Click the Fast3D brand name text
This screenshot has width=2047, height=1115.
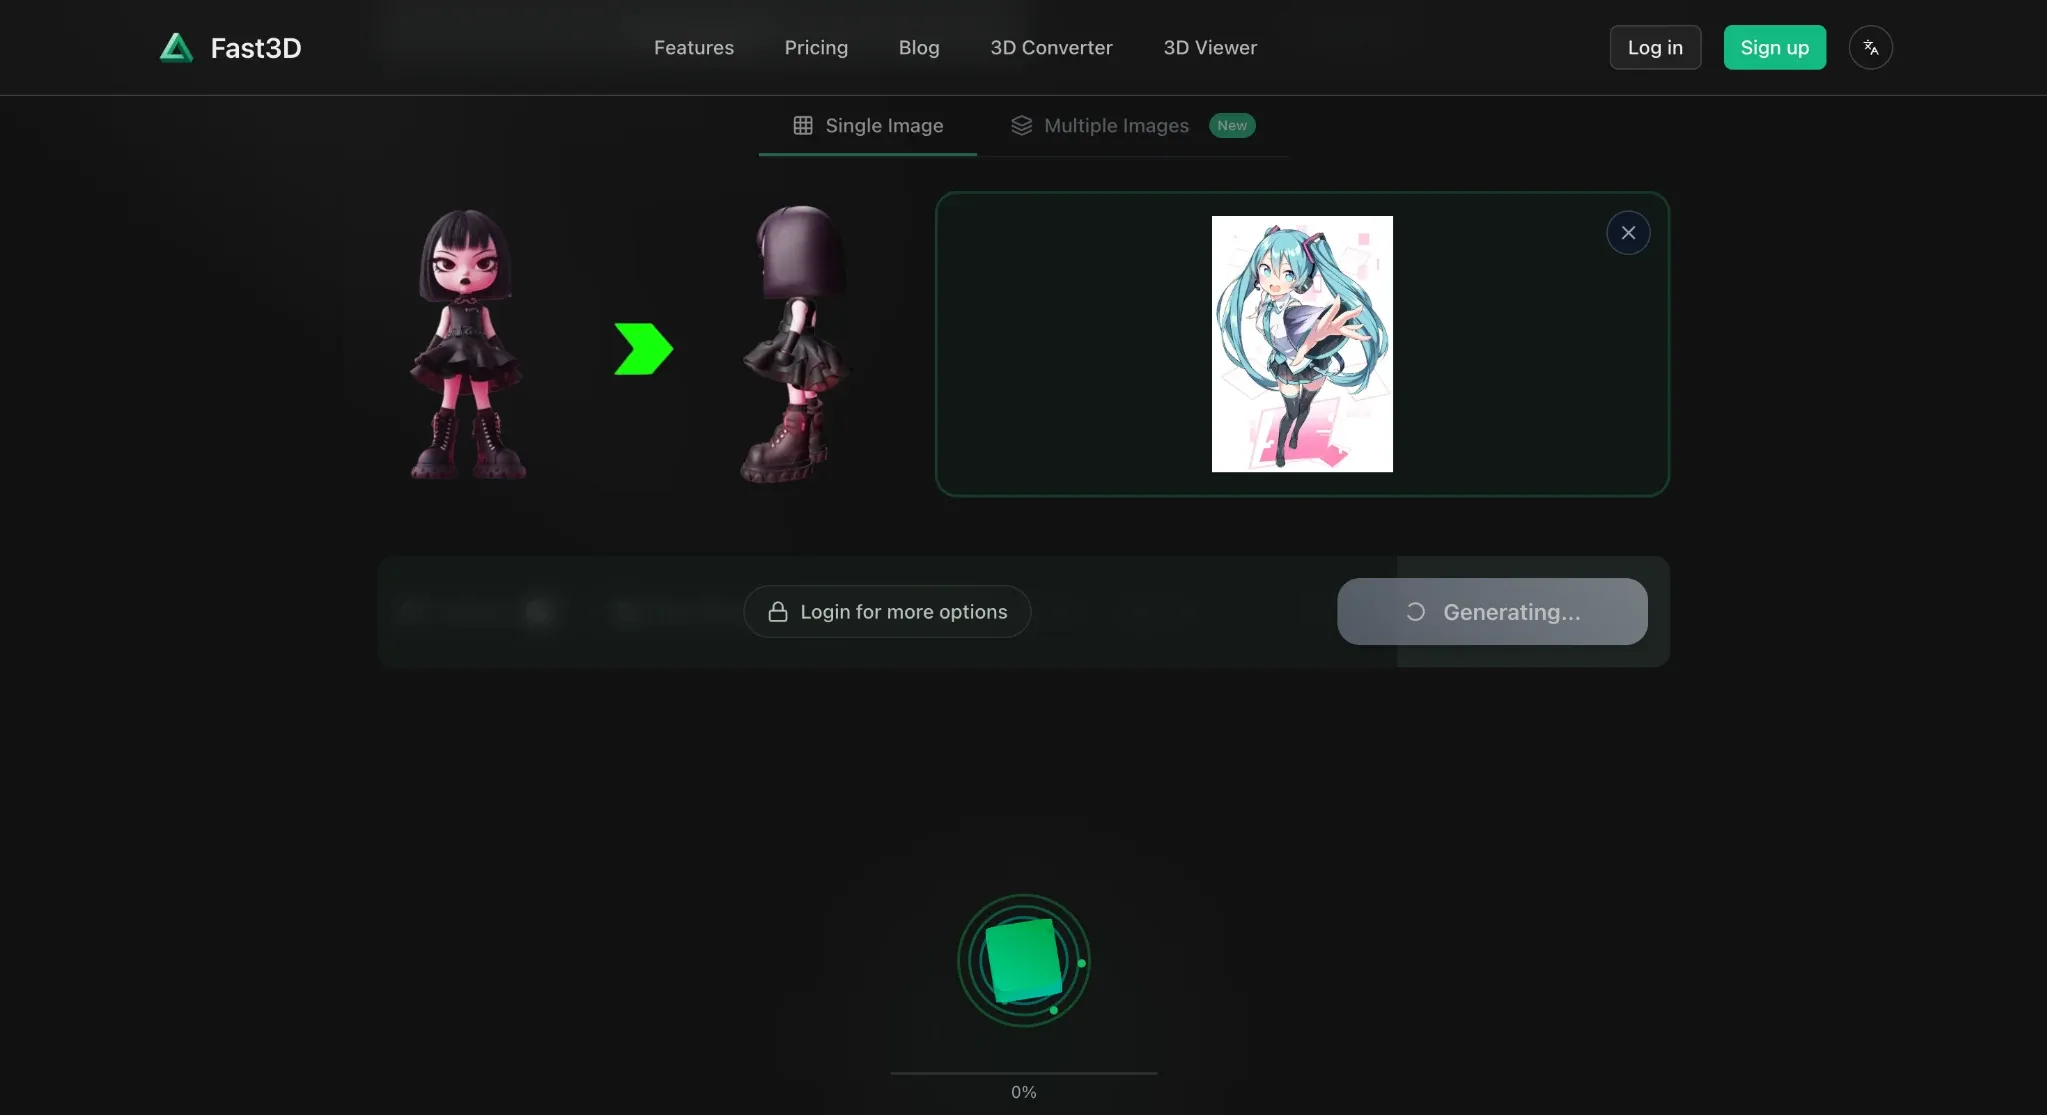[x=256, y=48]
